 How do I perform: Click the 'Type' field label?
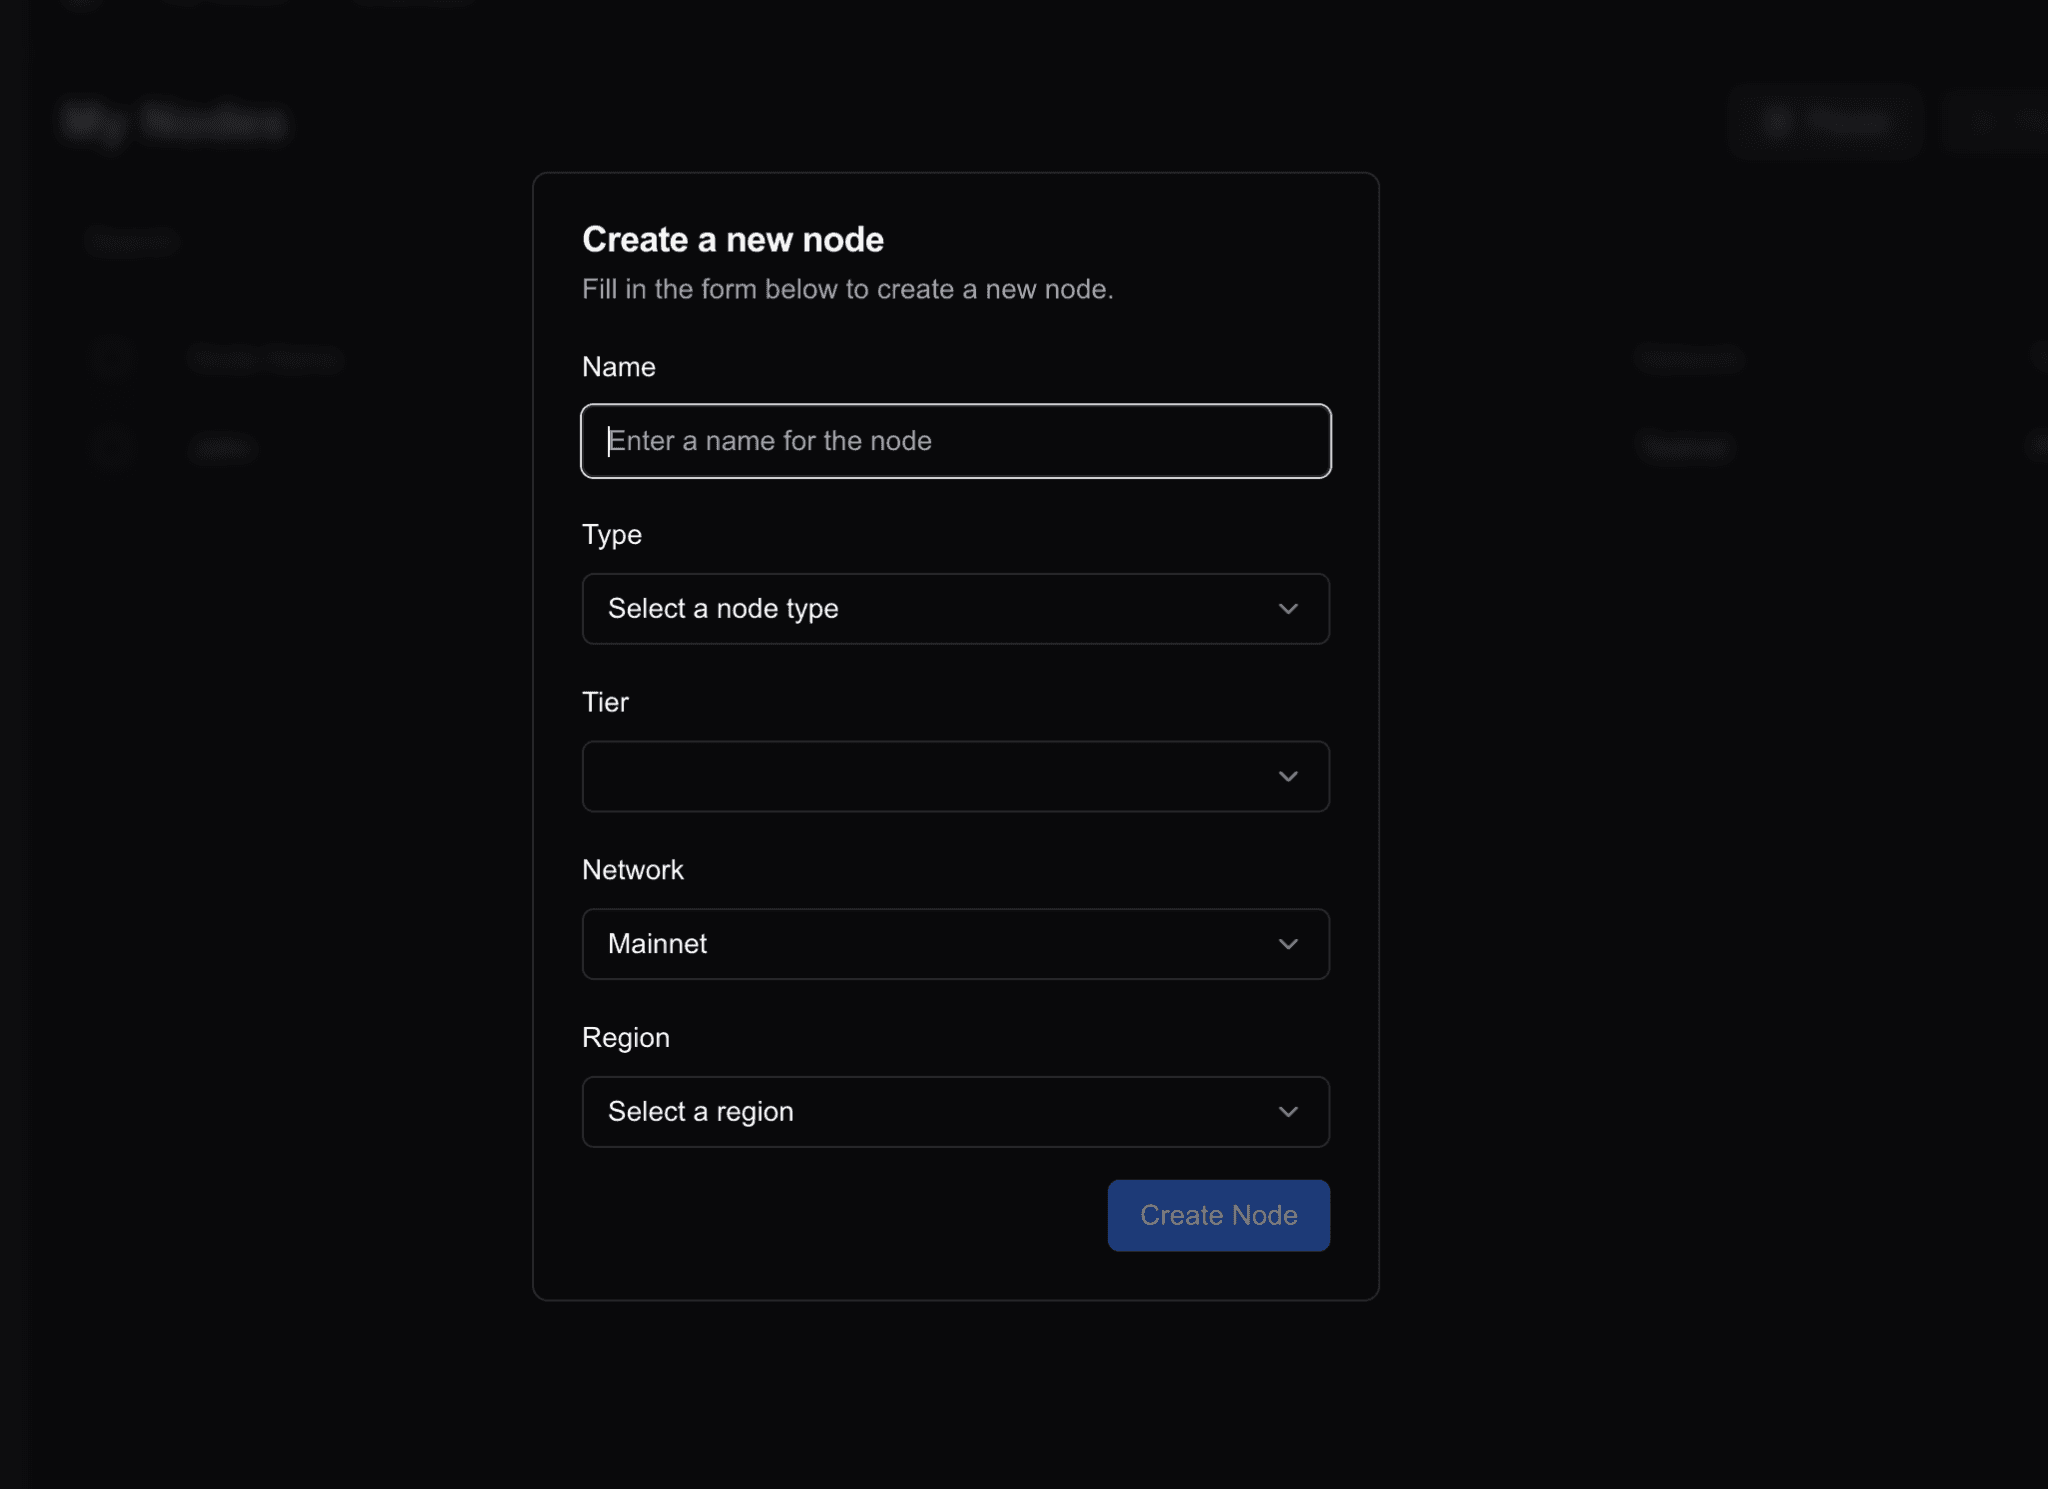(x=611, y=535)
